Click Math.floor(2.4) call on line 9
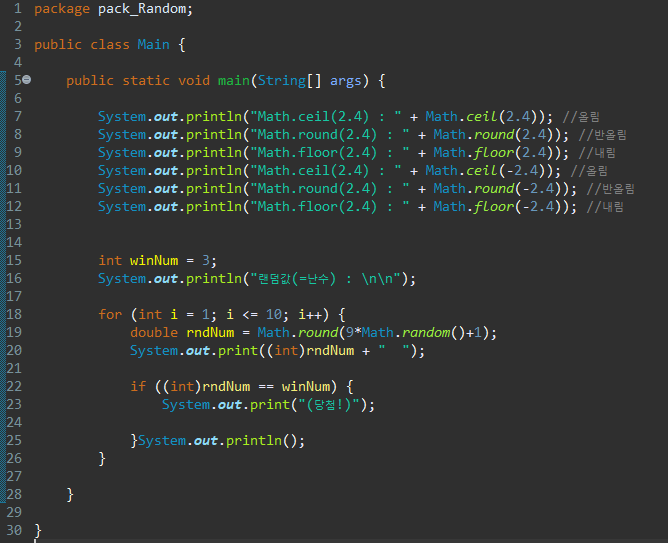 point(496,152)
